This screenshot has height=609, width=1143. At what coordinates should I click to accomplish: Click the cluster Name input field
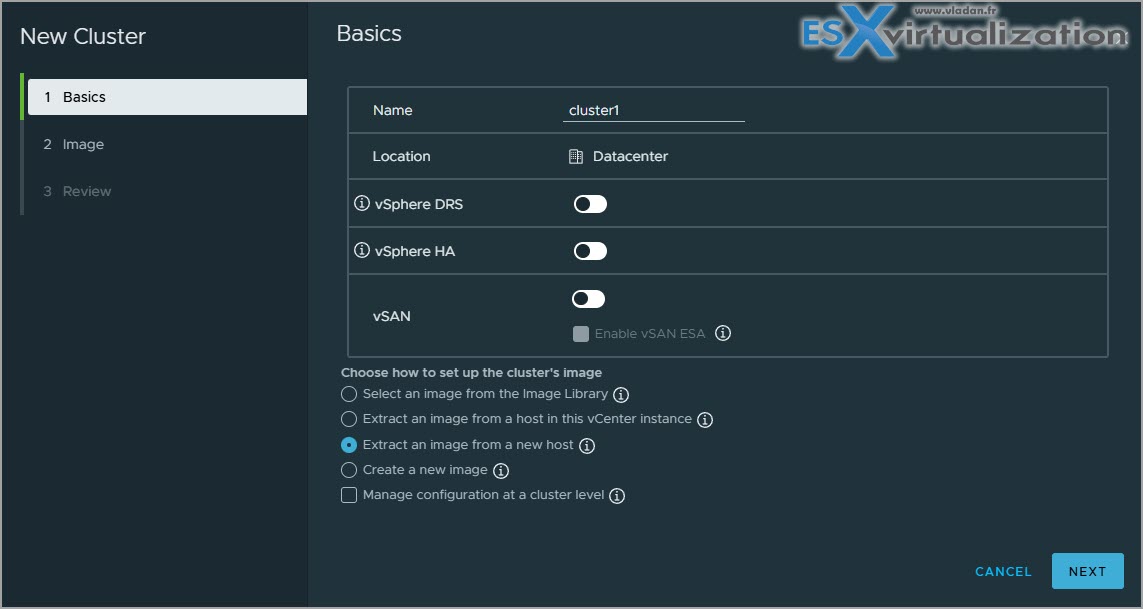tap(654, 110)
